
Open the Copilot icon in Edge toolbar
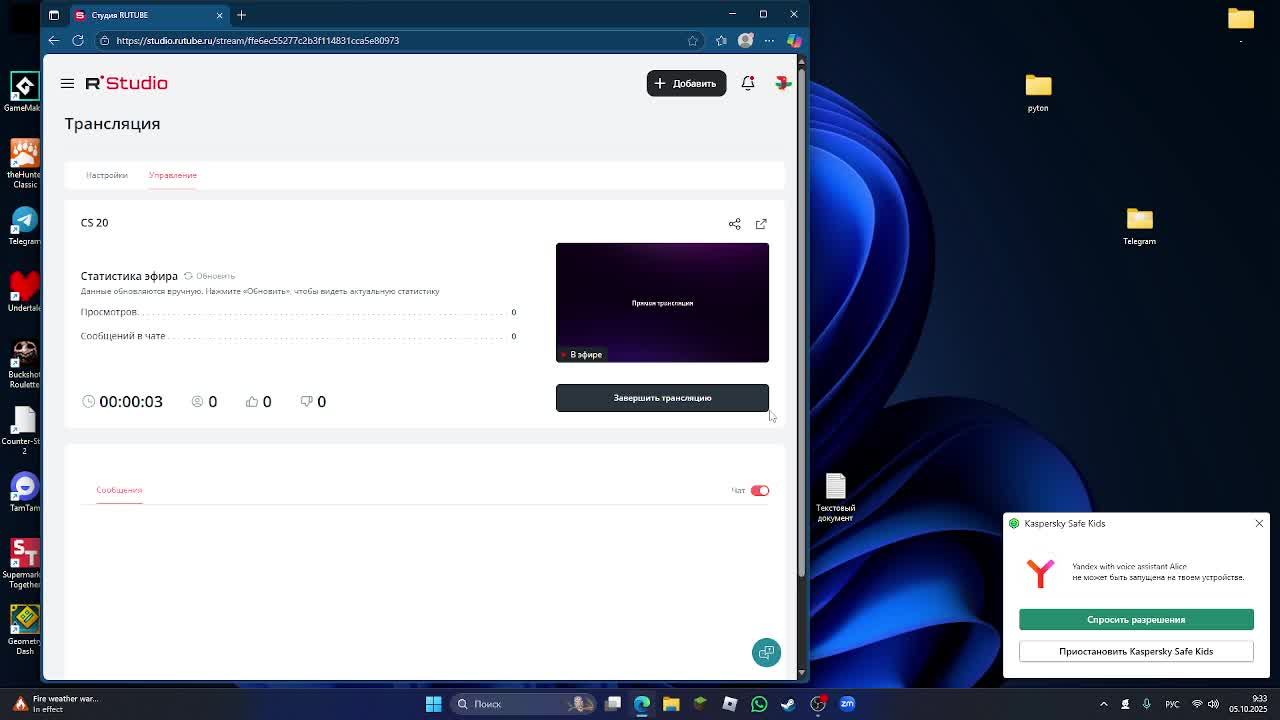pyautogui.click(x=794, y=40)
